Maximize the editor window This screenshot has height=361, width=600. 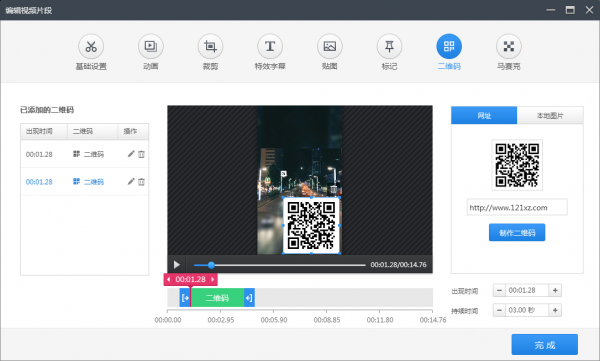point(570,10)
